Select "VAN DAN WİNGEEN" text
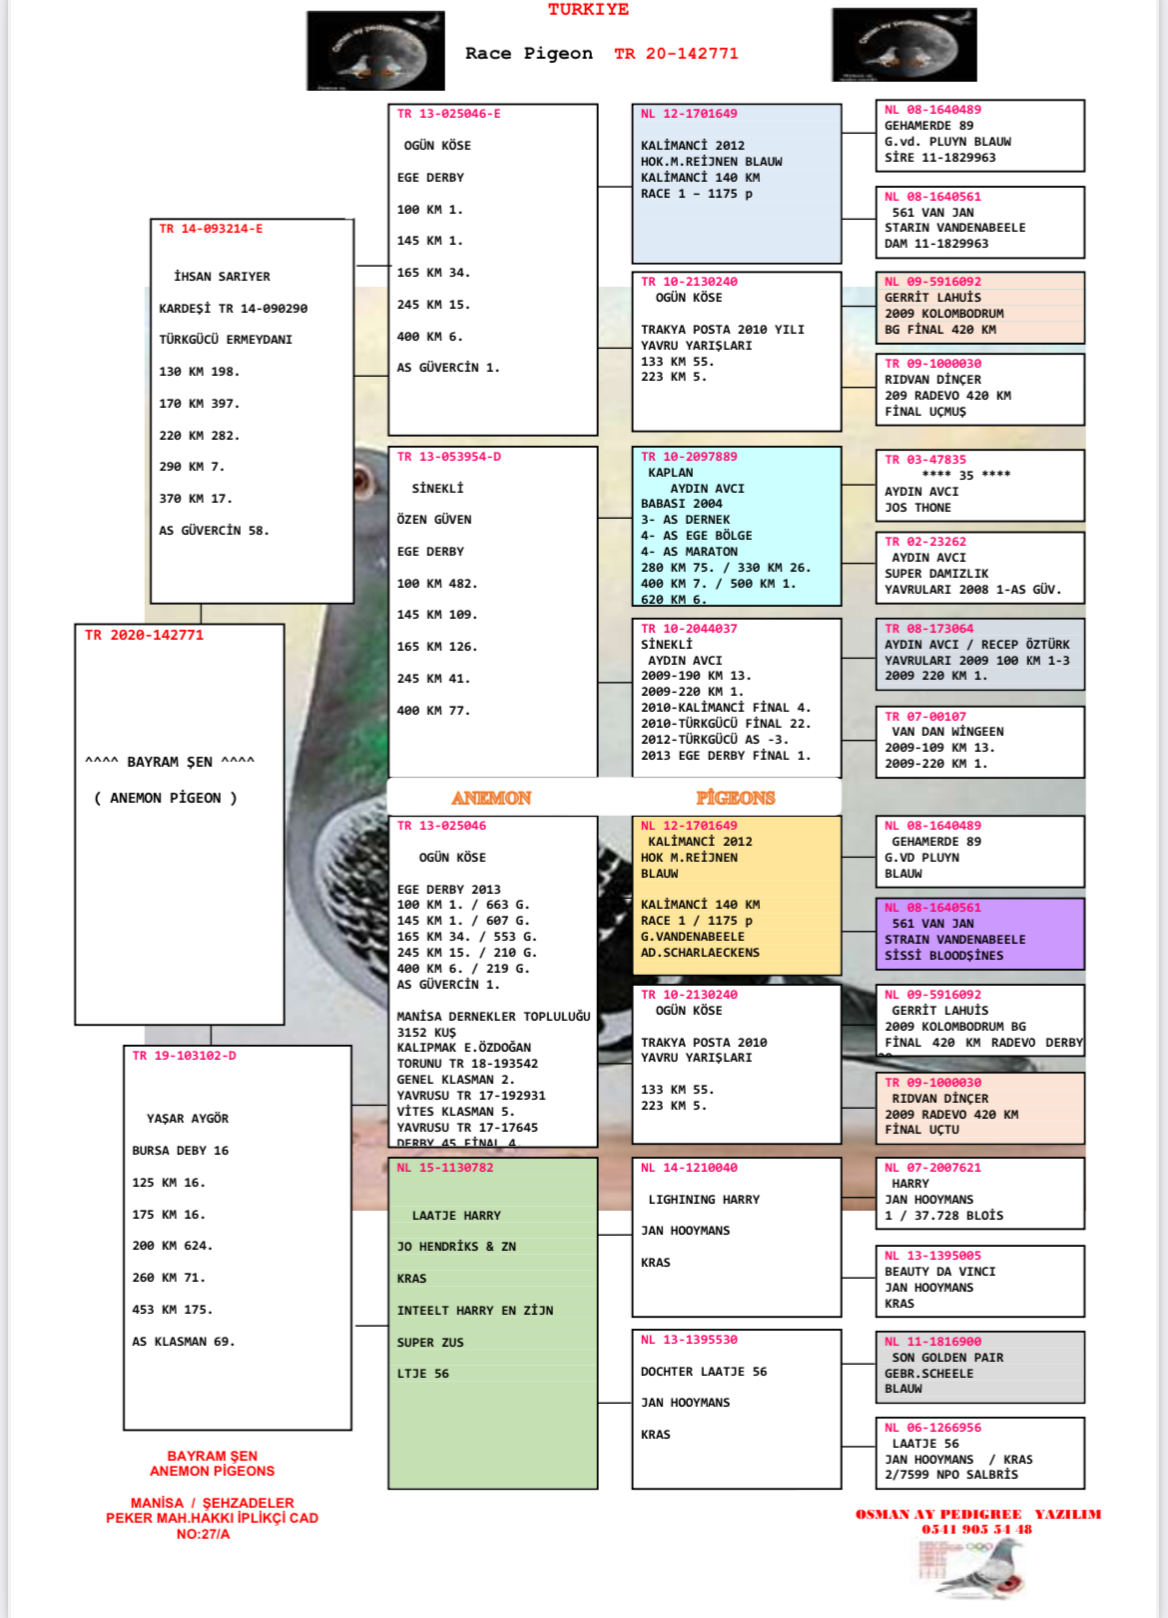The image size is (1168, 1618). click(x=948, y=731)
